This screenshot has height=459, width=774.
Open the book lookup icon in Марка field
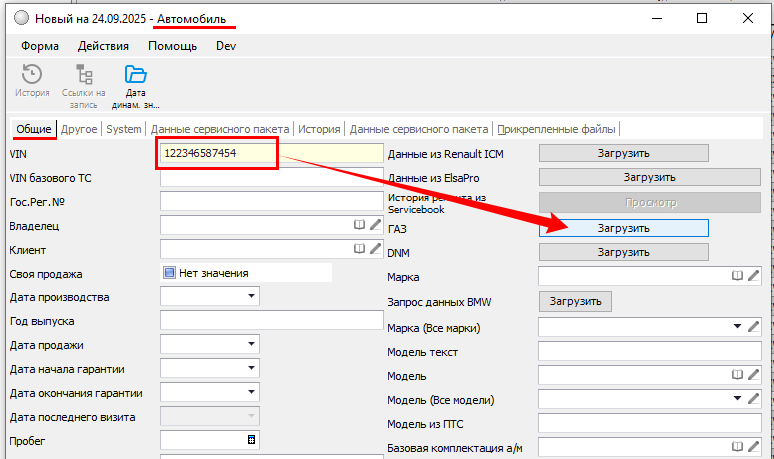coord(737,275)
